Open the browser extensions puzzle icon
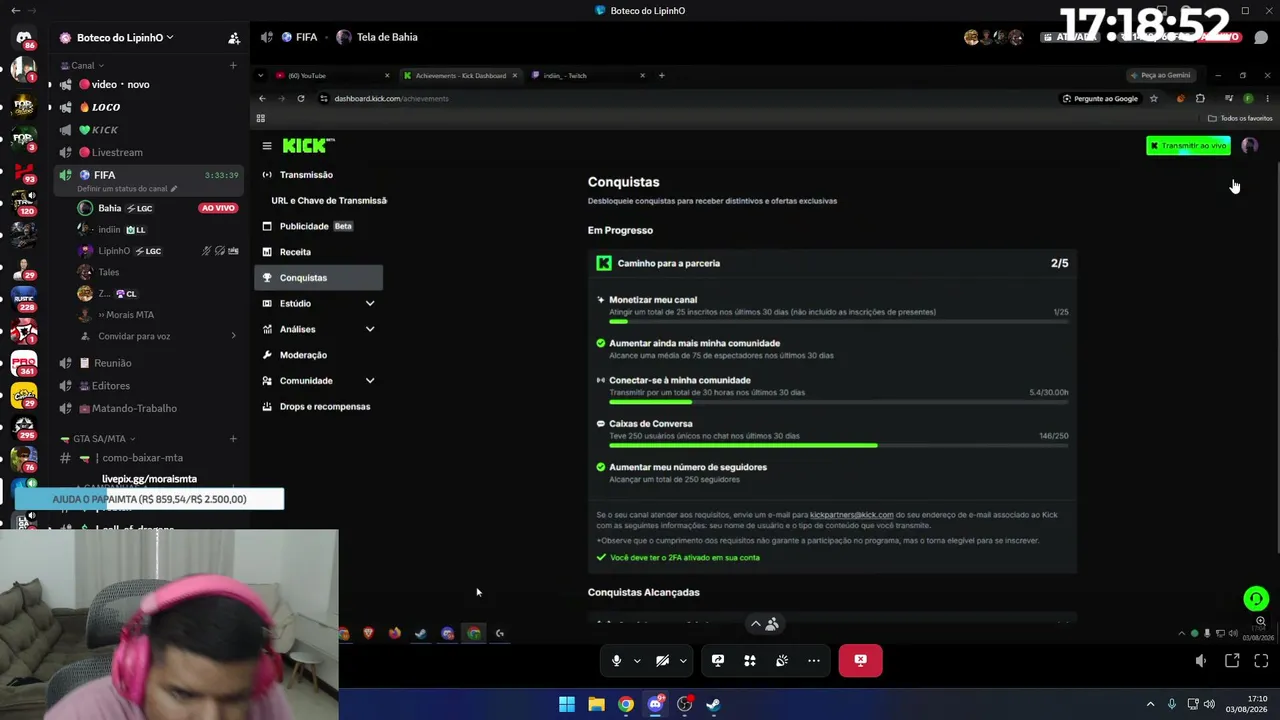 pyautogui.click(x=1200, y=99)
